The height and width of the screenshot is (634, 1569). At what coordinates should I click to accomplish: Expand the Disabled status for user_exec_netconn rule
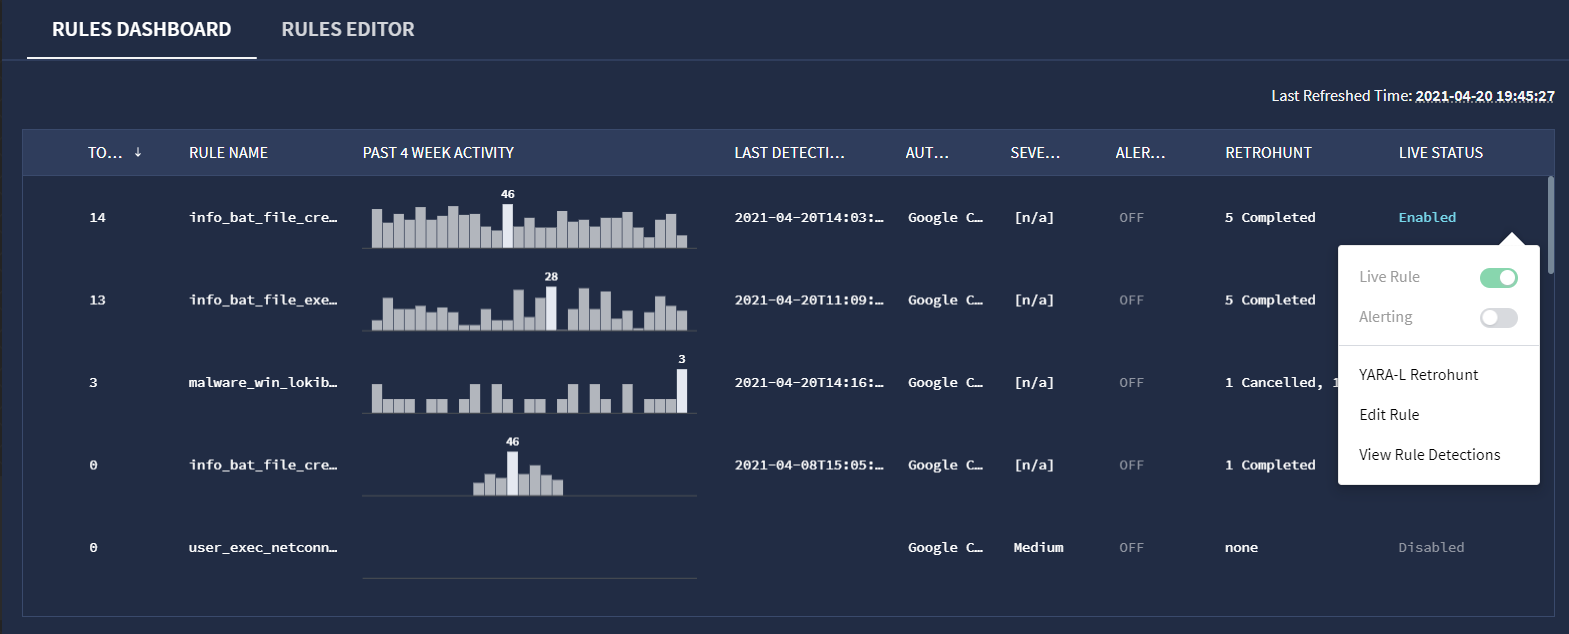[x=1431, y=548]
